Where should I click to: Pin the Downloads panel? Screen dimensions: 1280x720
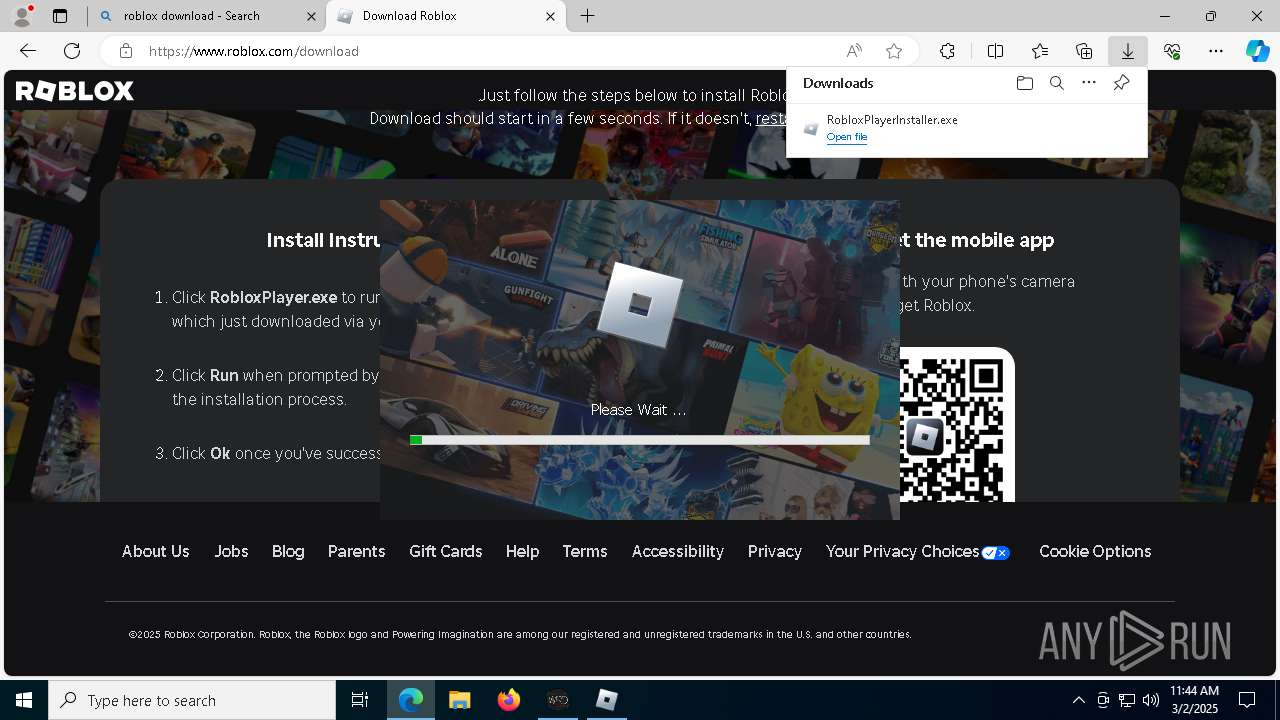click(x=1121, y=83)
